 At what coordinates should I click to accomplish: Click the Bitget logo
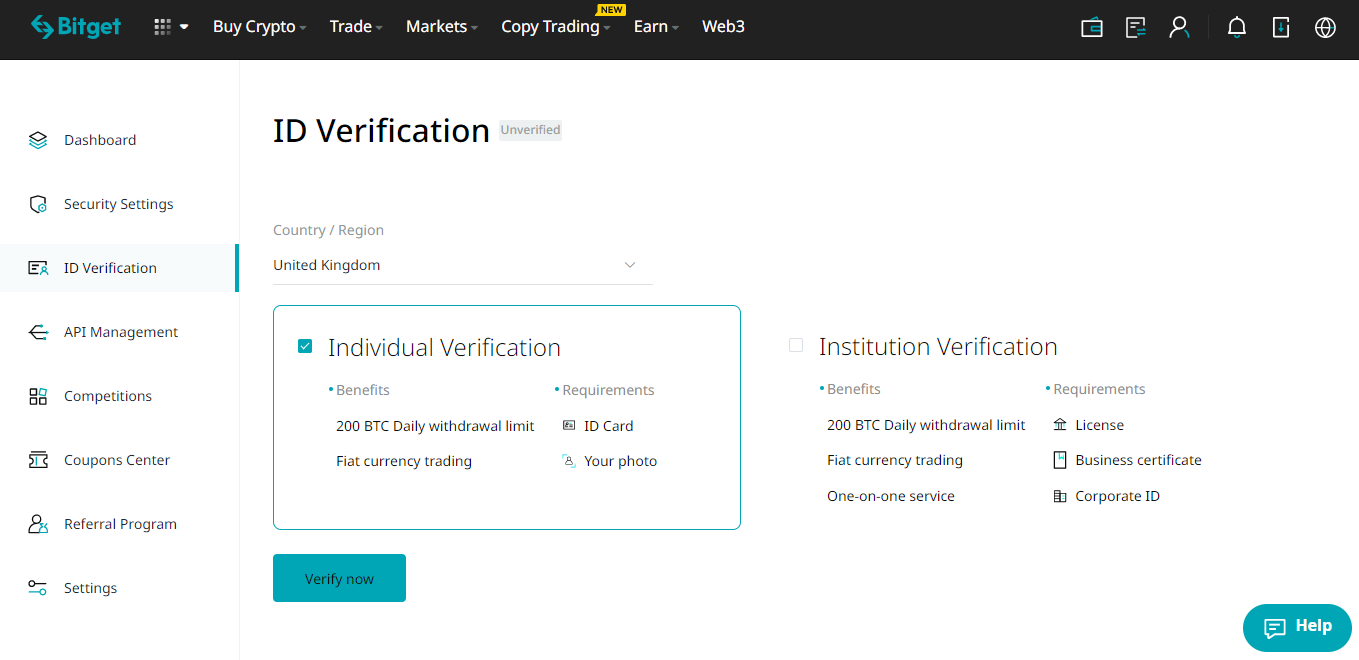(x=76, y=27)
